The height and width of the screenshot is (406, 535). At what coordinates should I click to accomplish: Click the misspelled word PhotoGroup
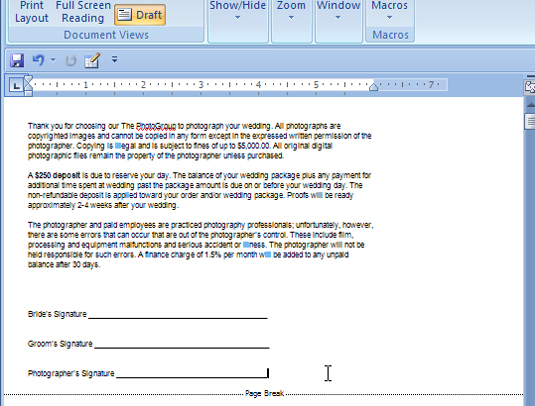(156, 126)
